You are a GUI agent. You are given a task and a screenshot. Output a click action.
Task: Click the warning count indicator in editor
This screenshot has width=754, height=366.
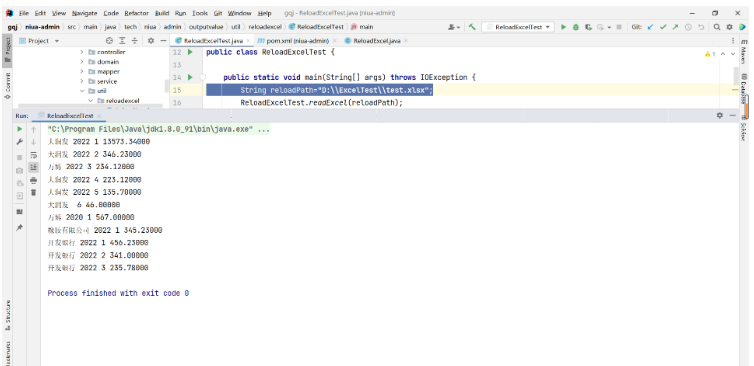pos(711,54)
